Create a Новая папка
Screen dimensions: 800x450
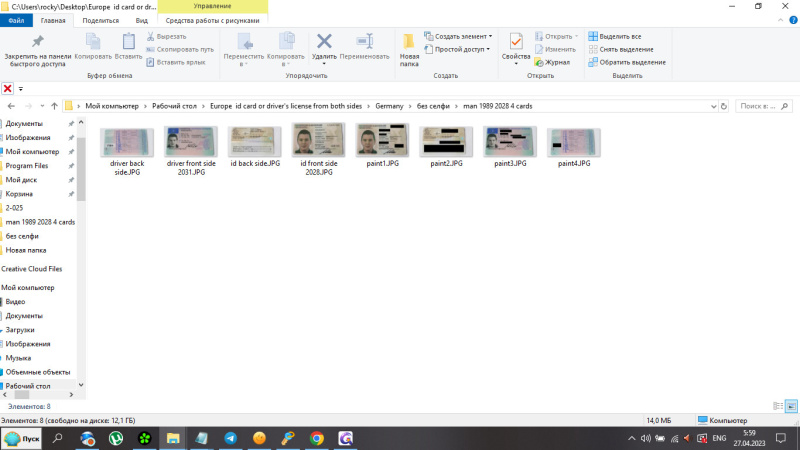click(x=409, y=50)
